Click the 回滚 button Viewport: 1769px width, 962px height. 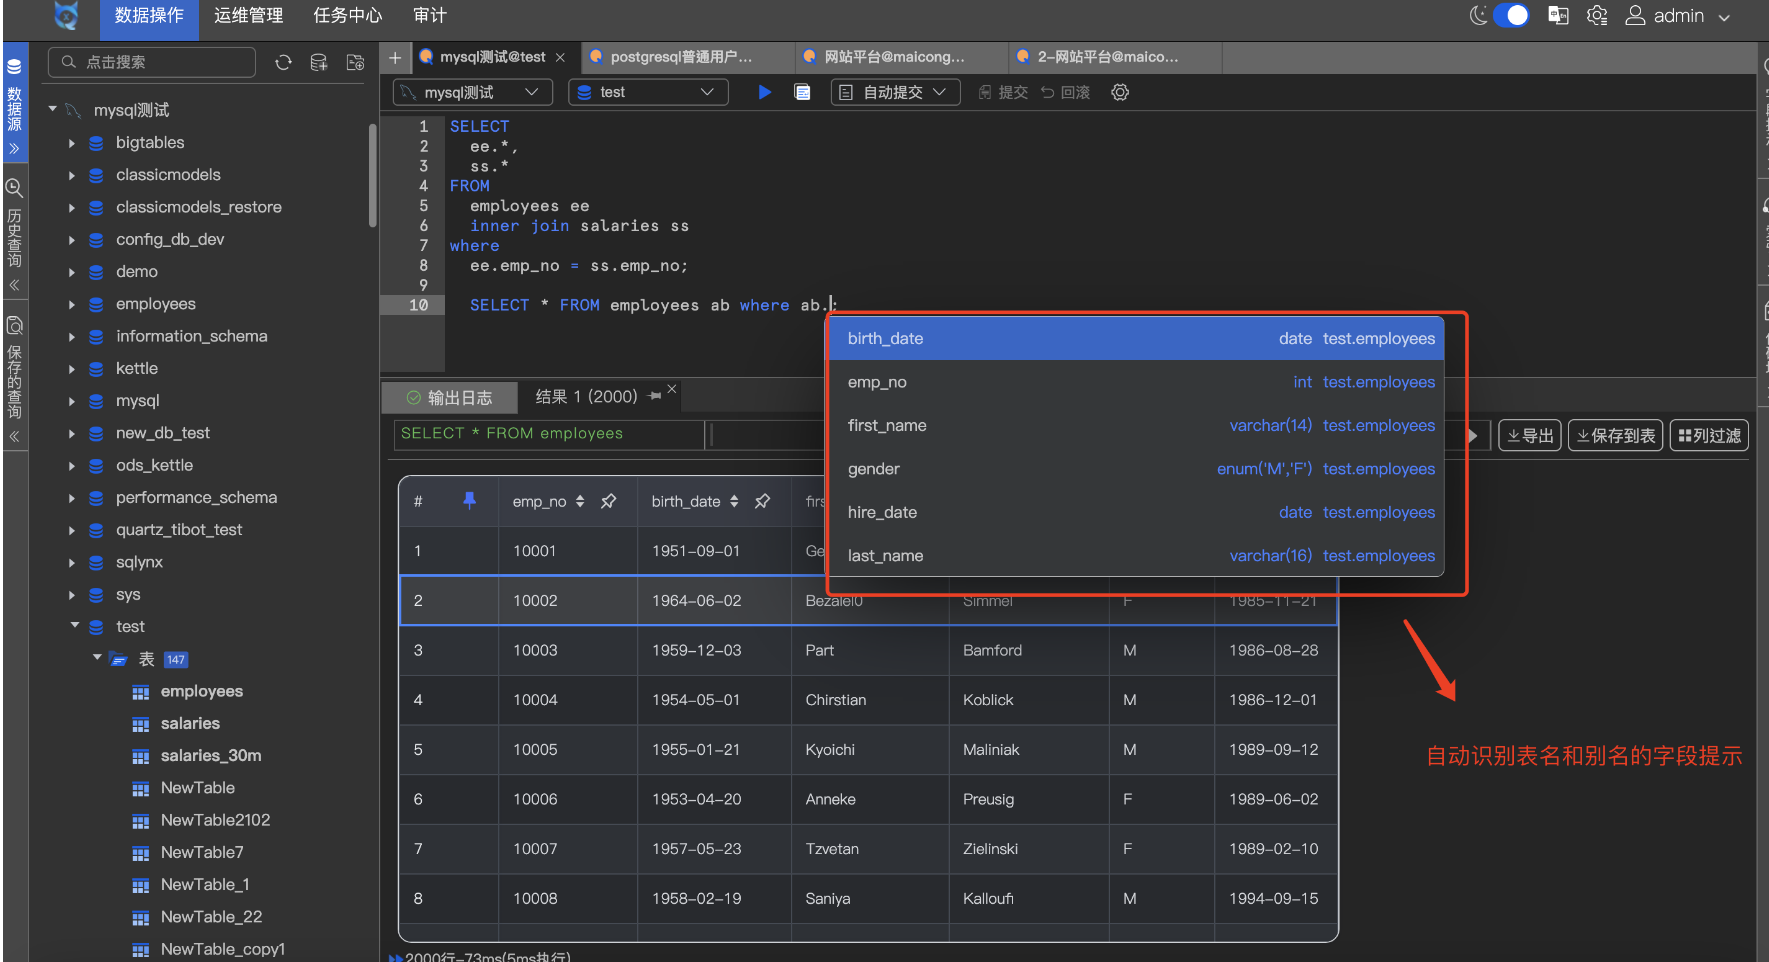click(1065, 92)
